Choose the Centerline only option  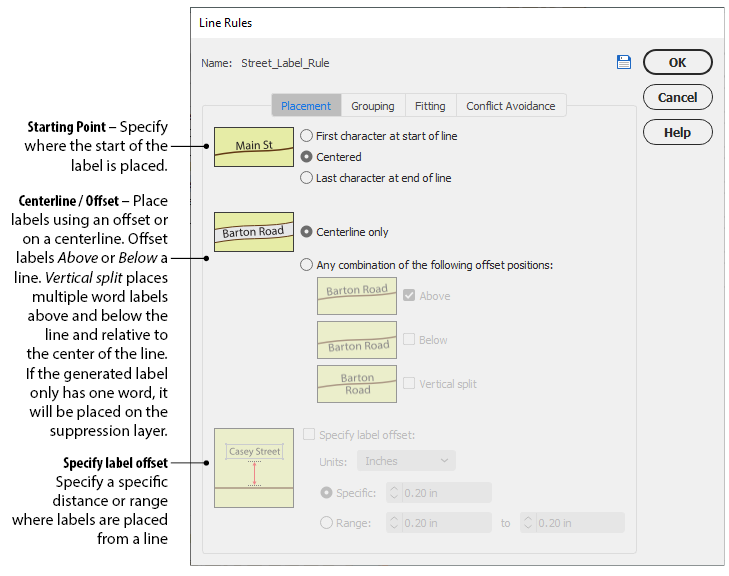tap(308, 232)
